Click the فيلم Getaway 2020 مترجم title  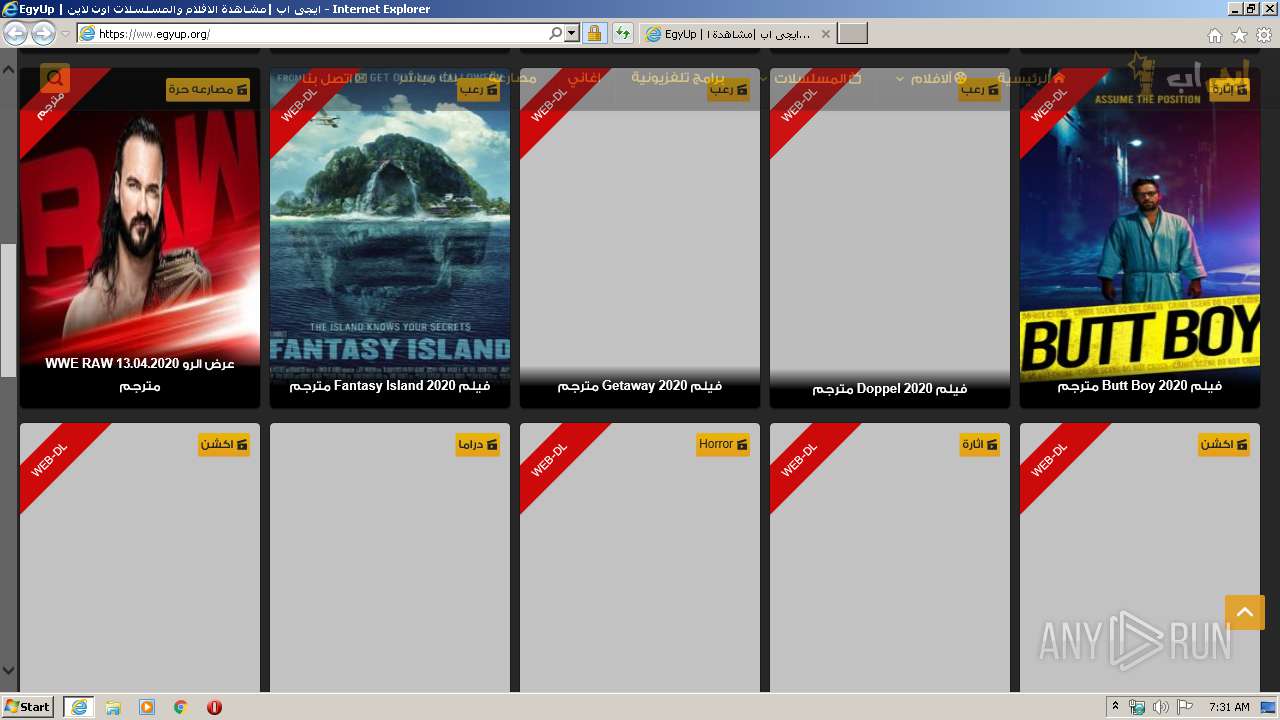click(640, 386)
